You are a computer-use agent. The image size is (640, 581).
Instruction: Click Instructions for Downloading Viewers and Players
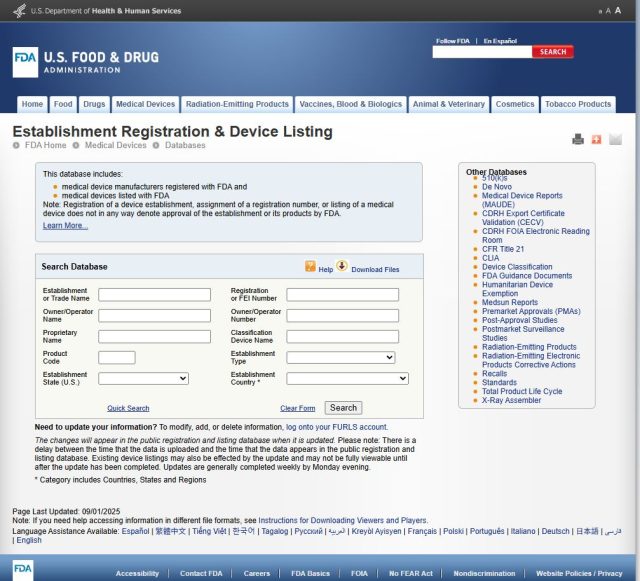point(342,521)
